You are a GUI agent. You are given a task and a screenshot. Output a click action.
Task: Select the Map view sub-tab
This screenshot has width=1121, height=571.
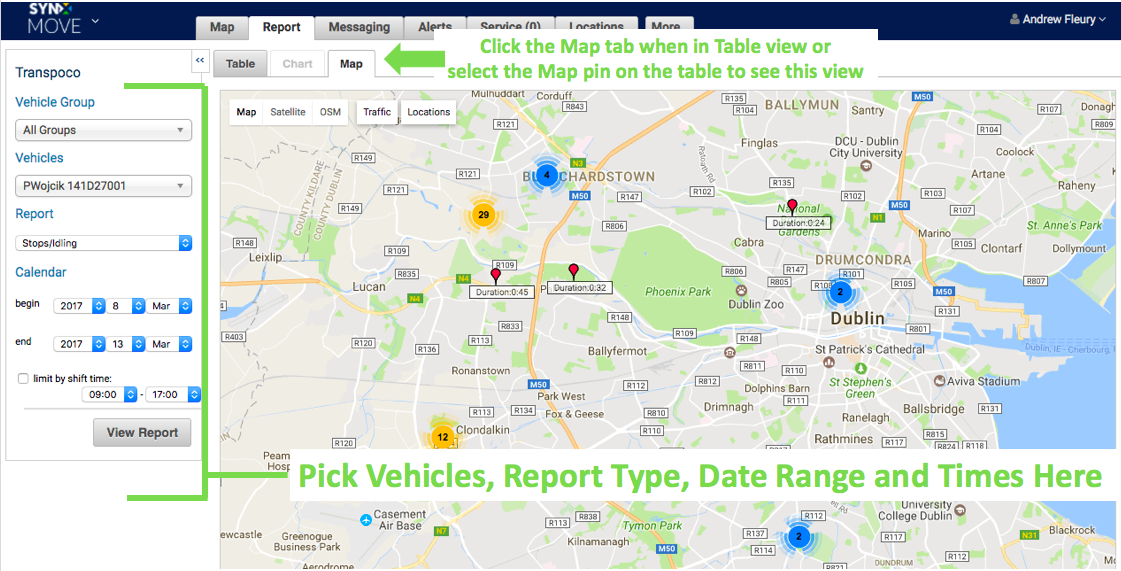pyautogui.click(x=351, y=64)
